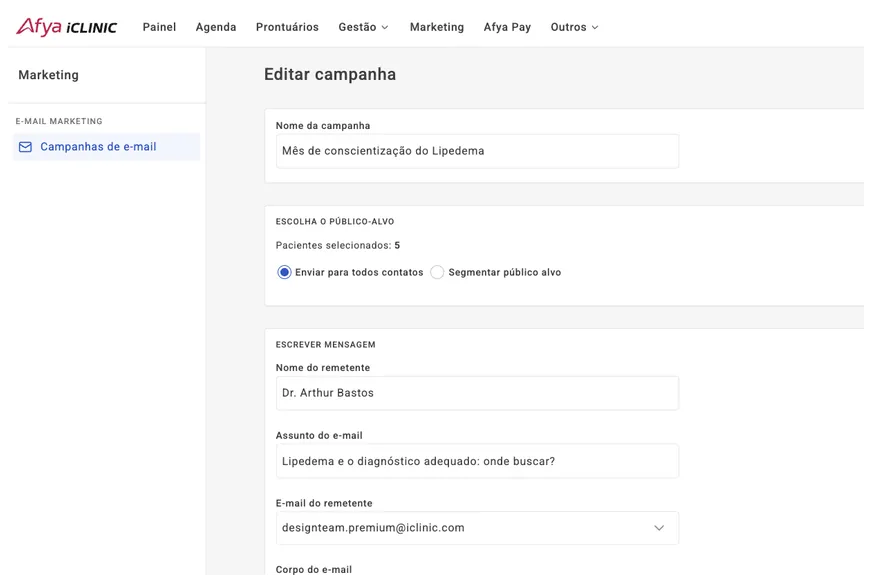This screenshot has height=583, width=872.
Task: Click the Assunto do e-mail field
Action: click(x=477, y=461)
